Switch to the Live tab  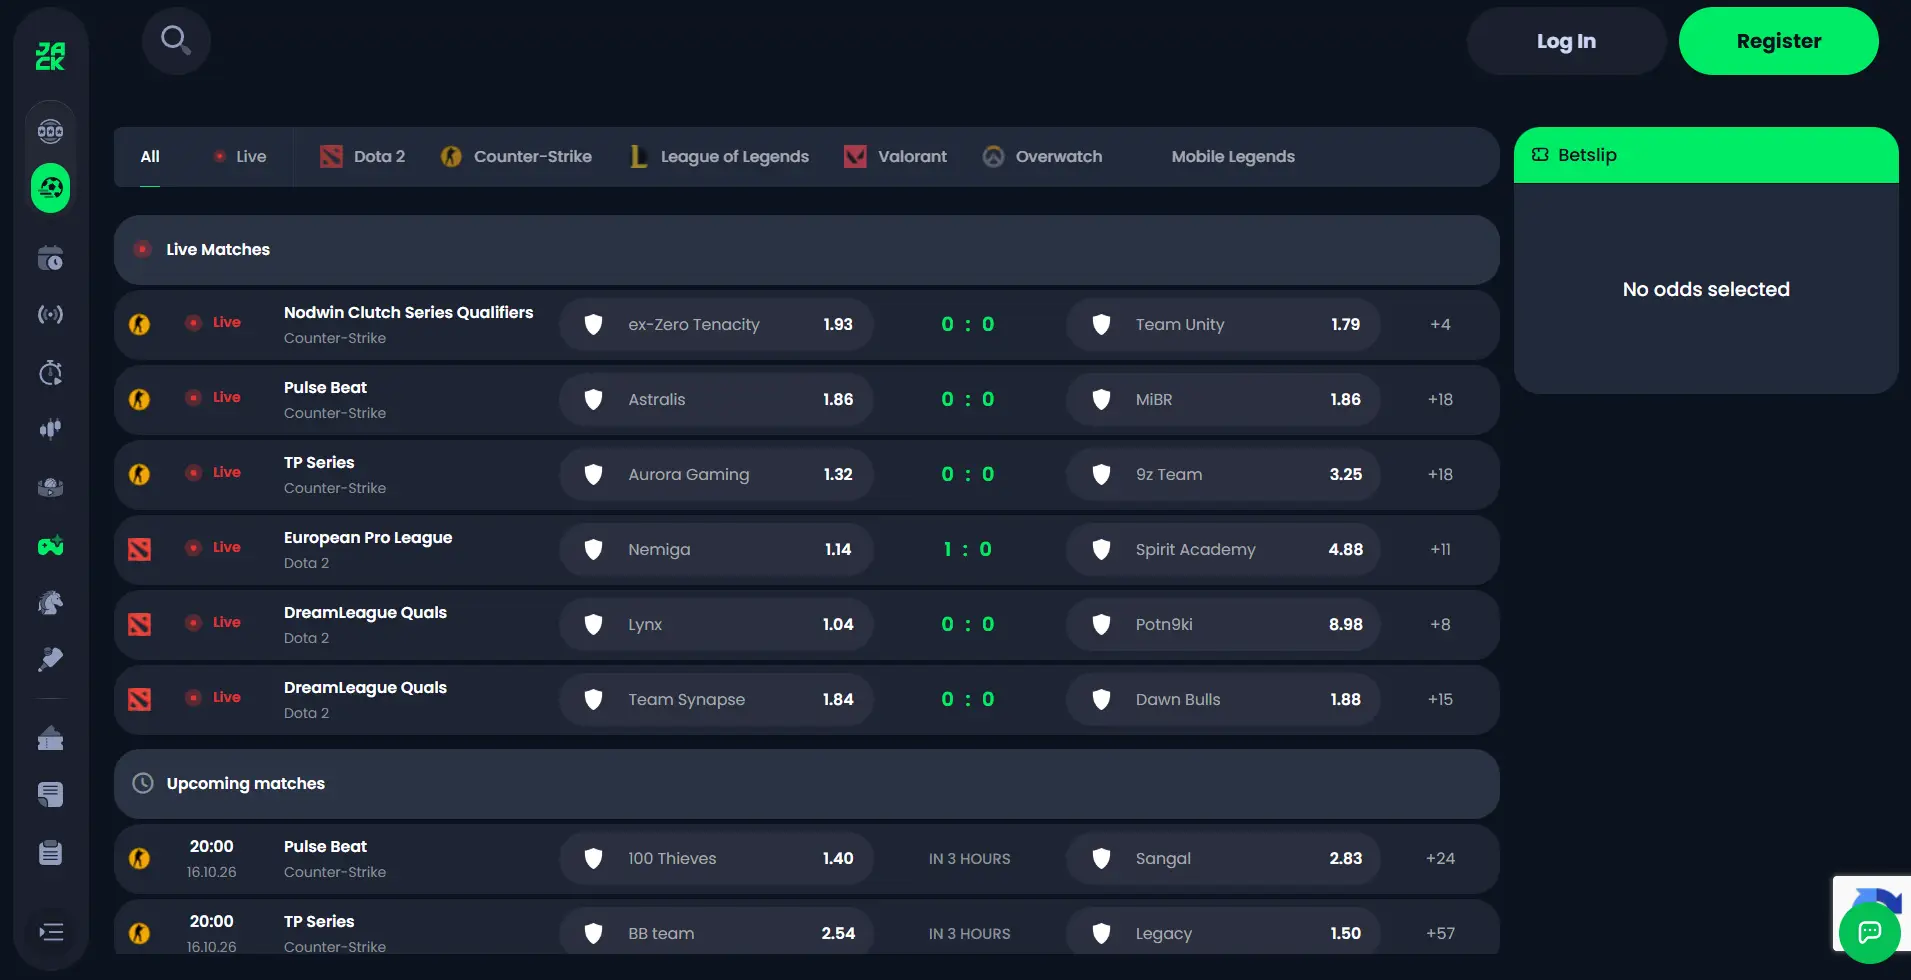[x=240, y=157]
